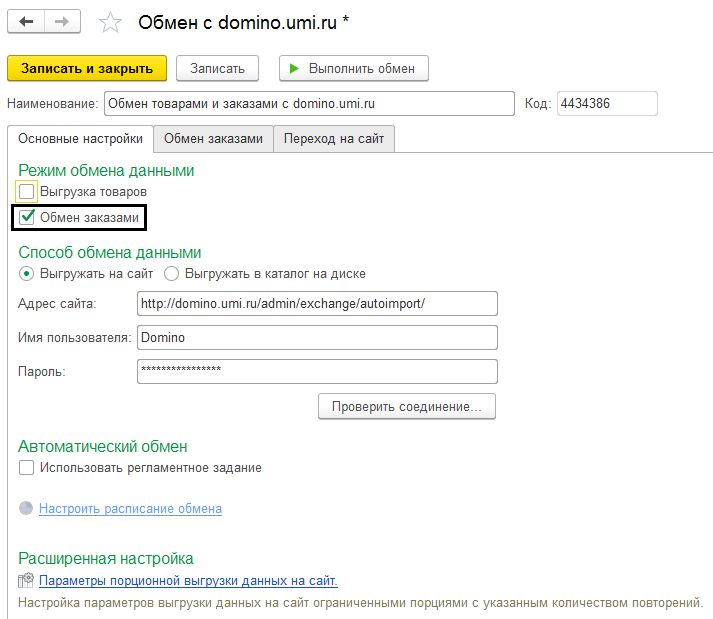Open Настроить расписание обмена link
Image resolution: width=713 pixels, height=619 pixels.
130,509
